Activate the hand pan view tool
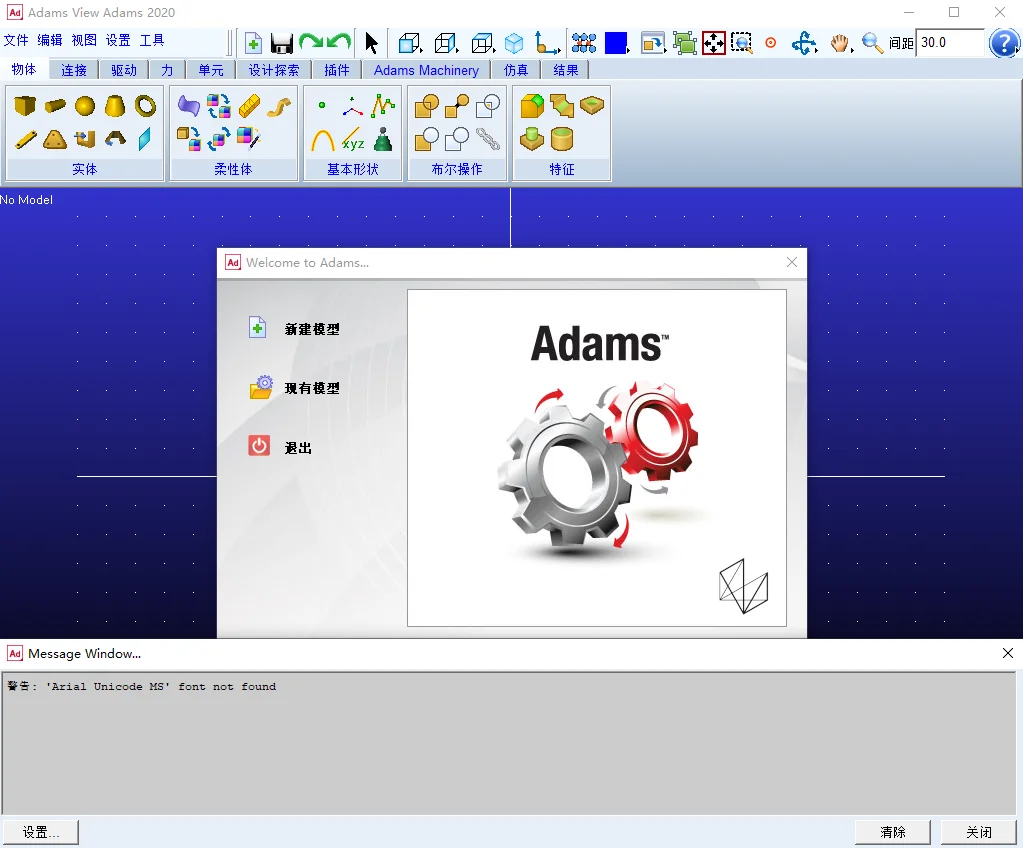Image resolution: width=1023 pixels, height=848 pixels. (x=840, y=43)
